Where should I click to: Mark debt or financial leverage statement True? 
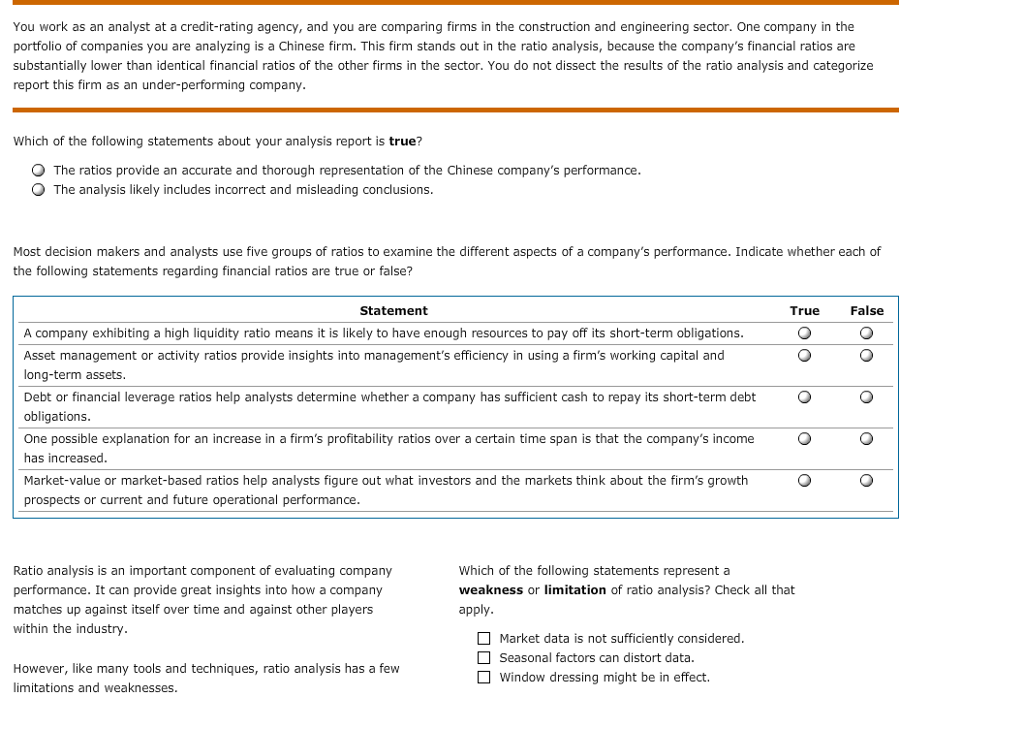tap(805, 397)
